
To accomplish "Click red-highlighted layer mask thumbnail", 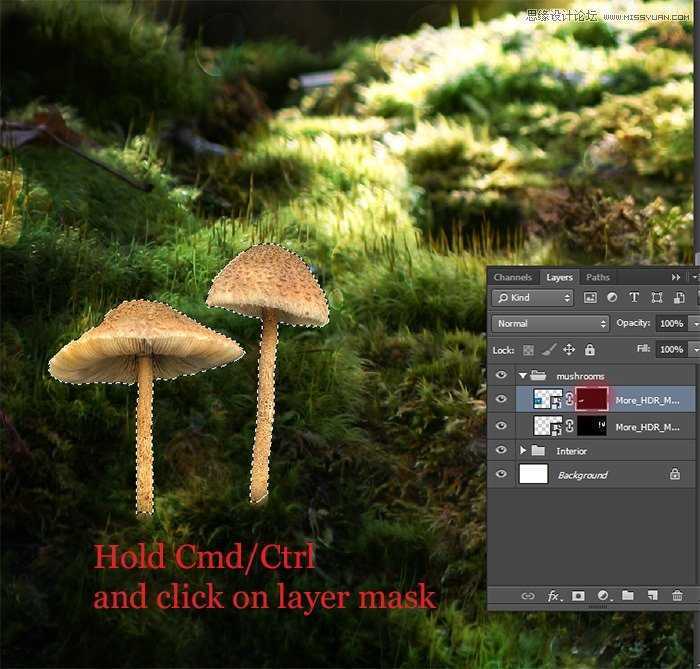I will (592, 399).
